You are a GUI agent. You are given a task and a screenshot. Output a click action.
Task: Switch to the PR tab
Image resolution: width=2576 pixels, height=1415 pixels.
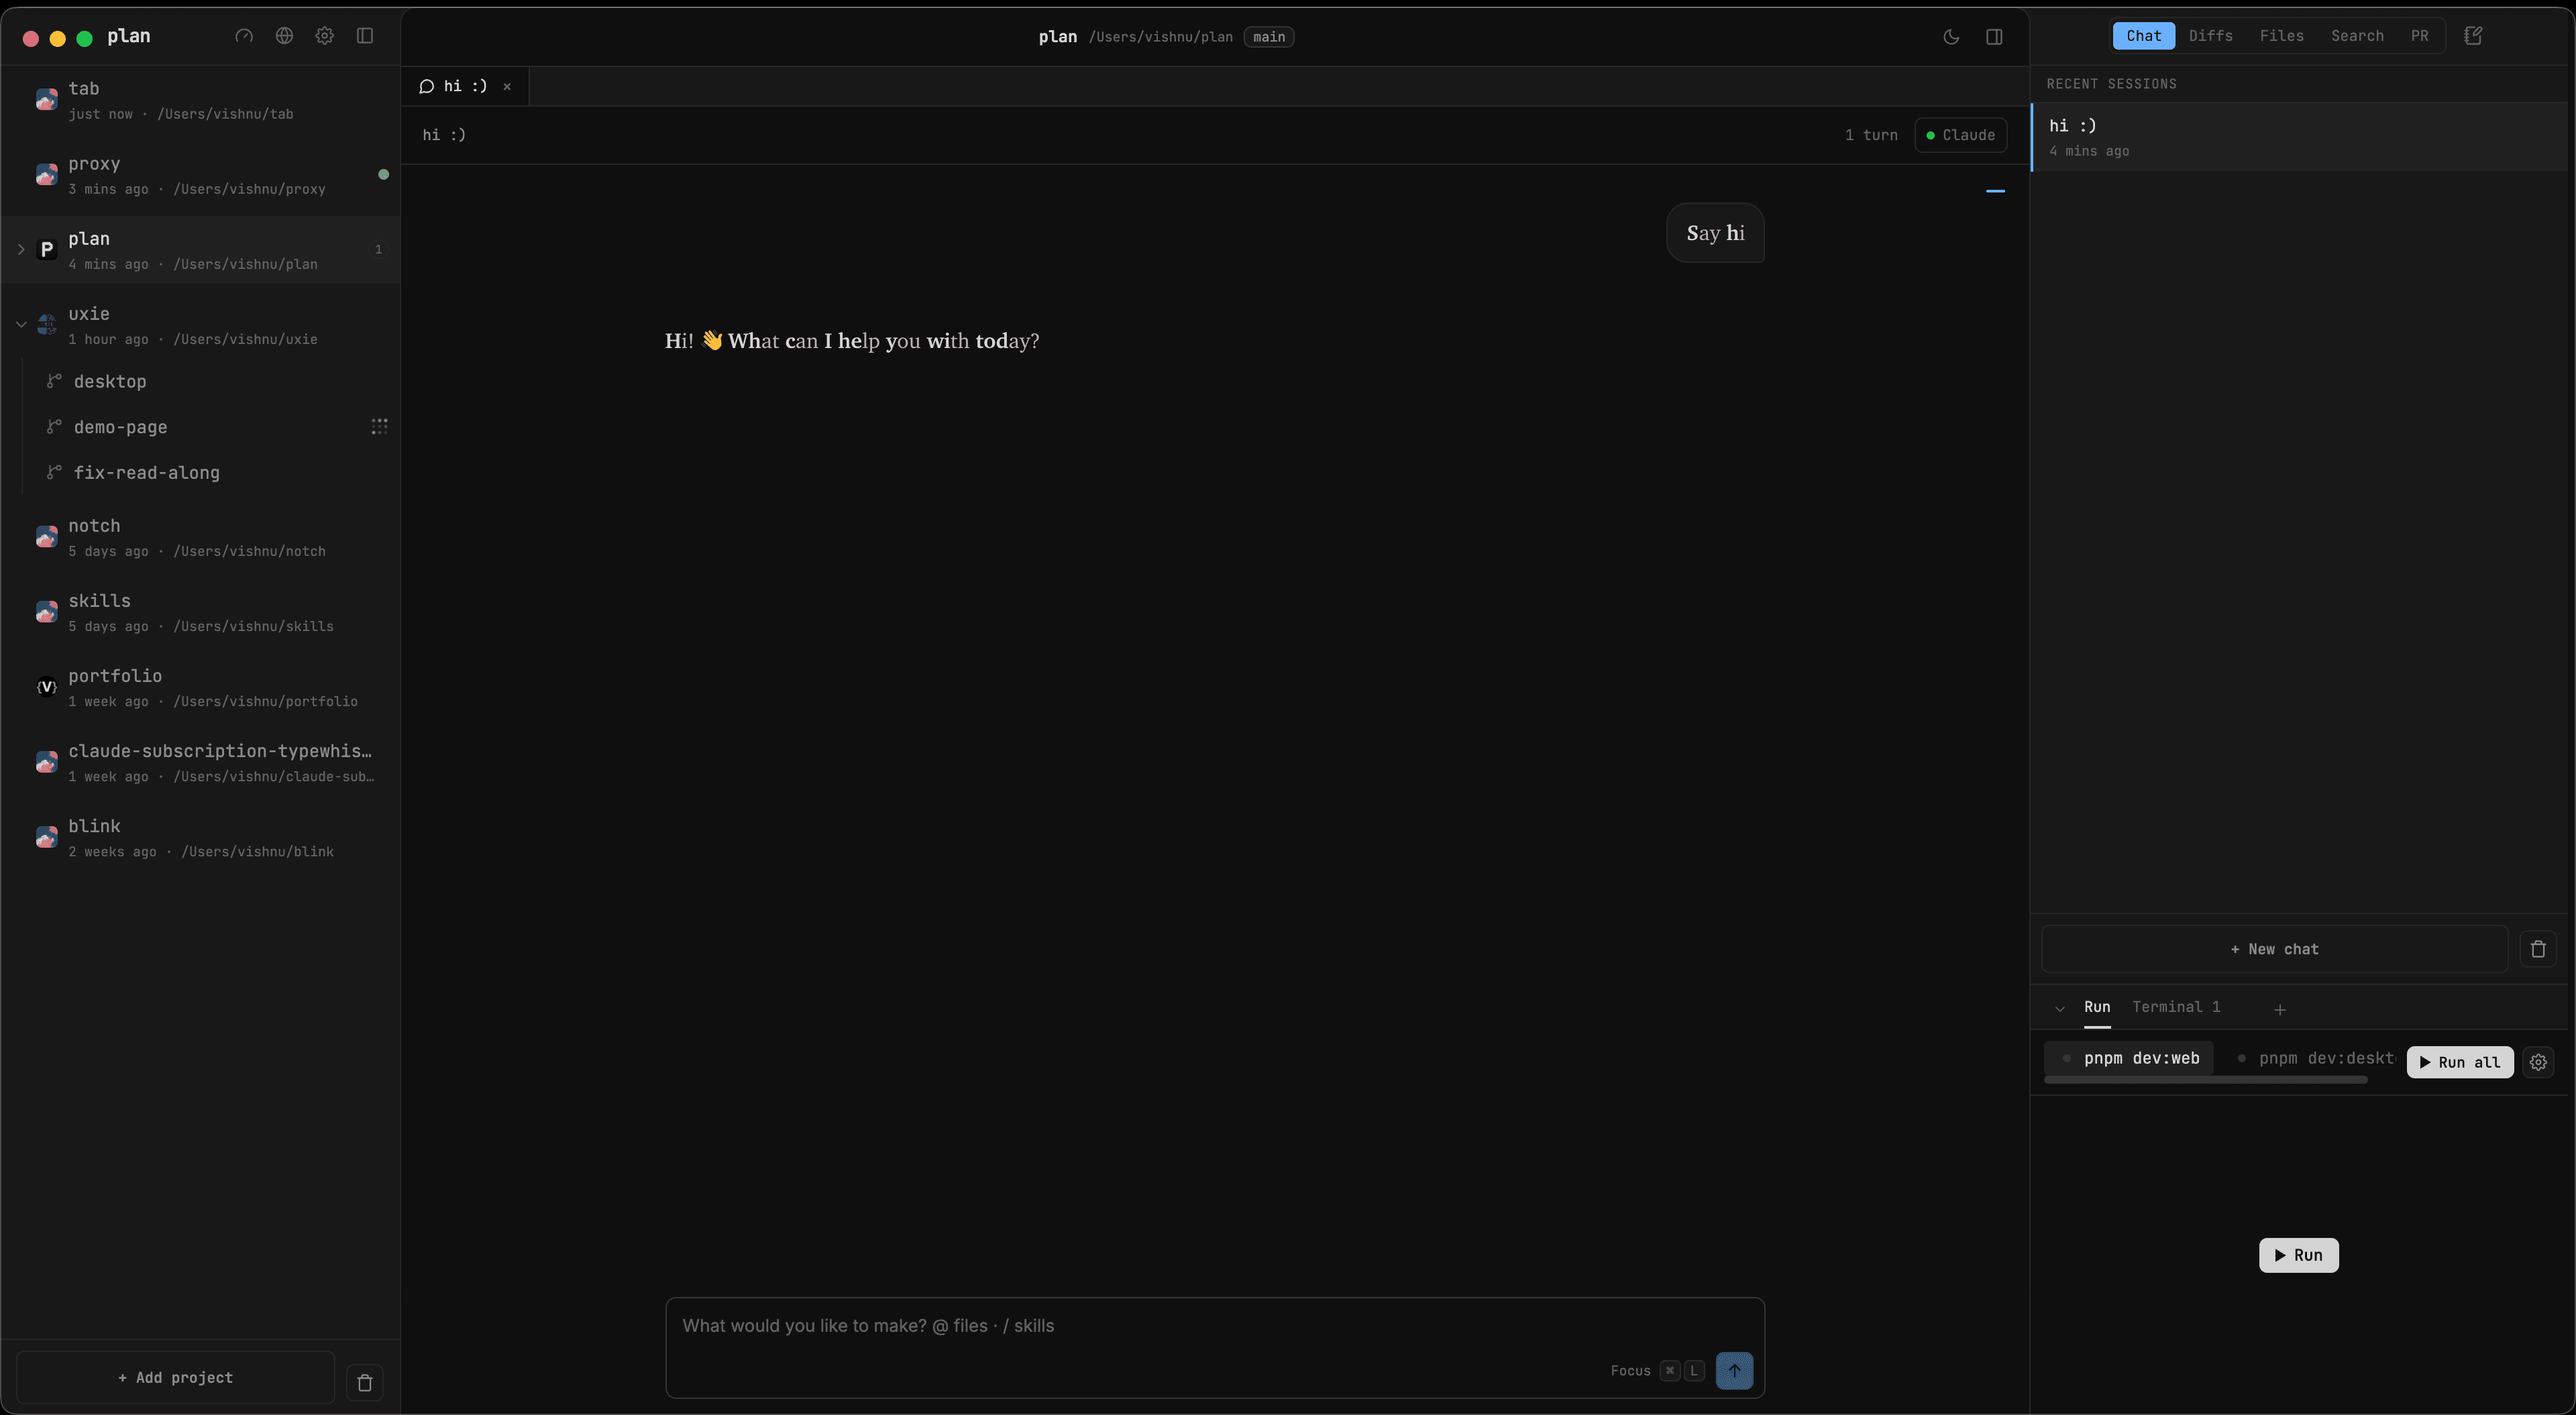click(x=2419, y=36)
